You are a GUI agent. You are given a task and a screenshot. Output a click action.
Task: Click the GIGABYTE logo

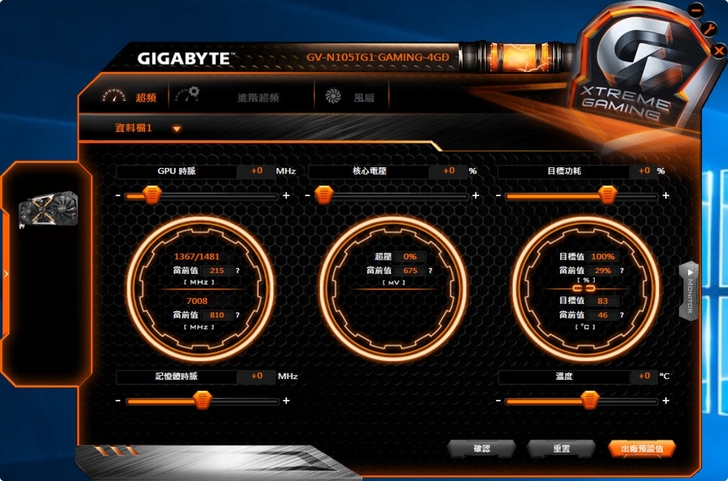tap(184, 59)
